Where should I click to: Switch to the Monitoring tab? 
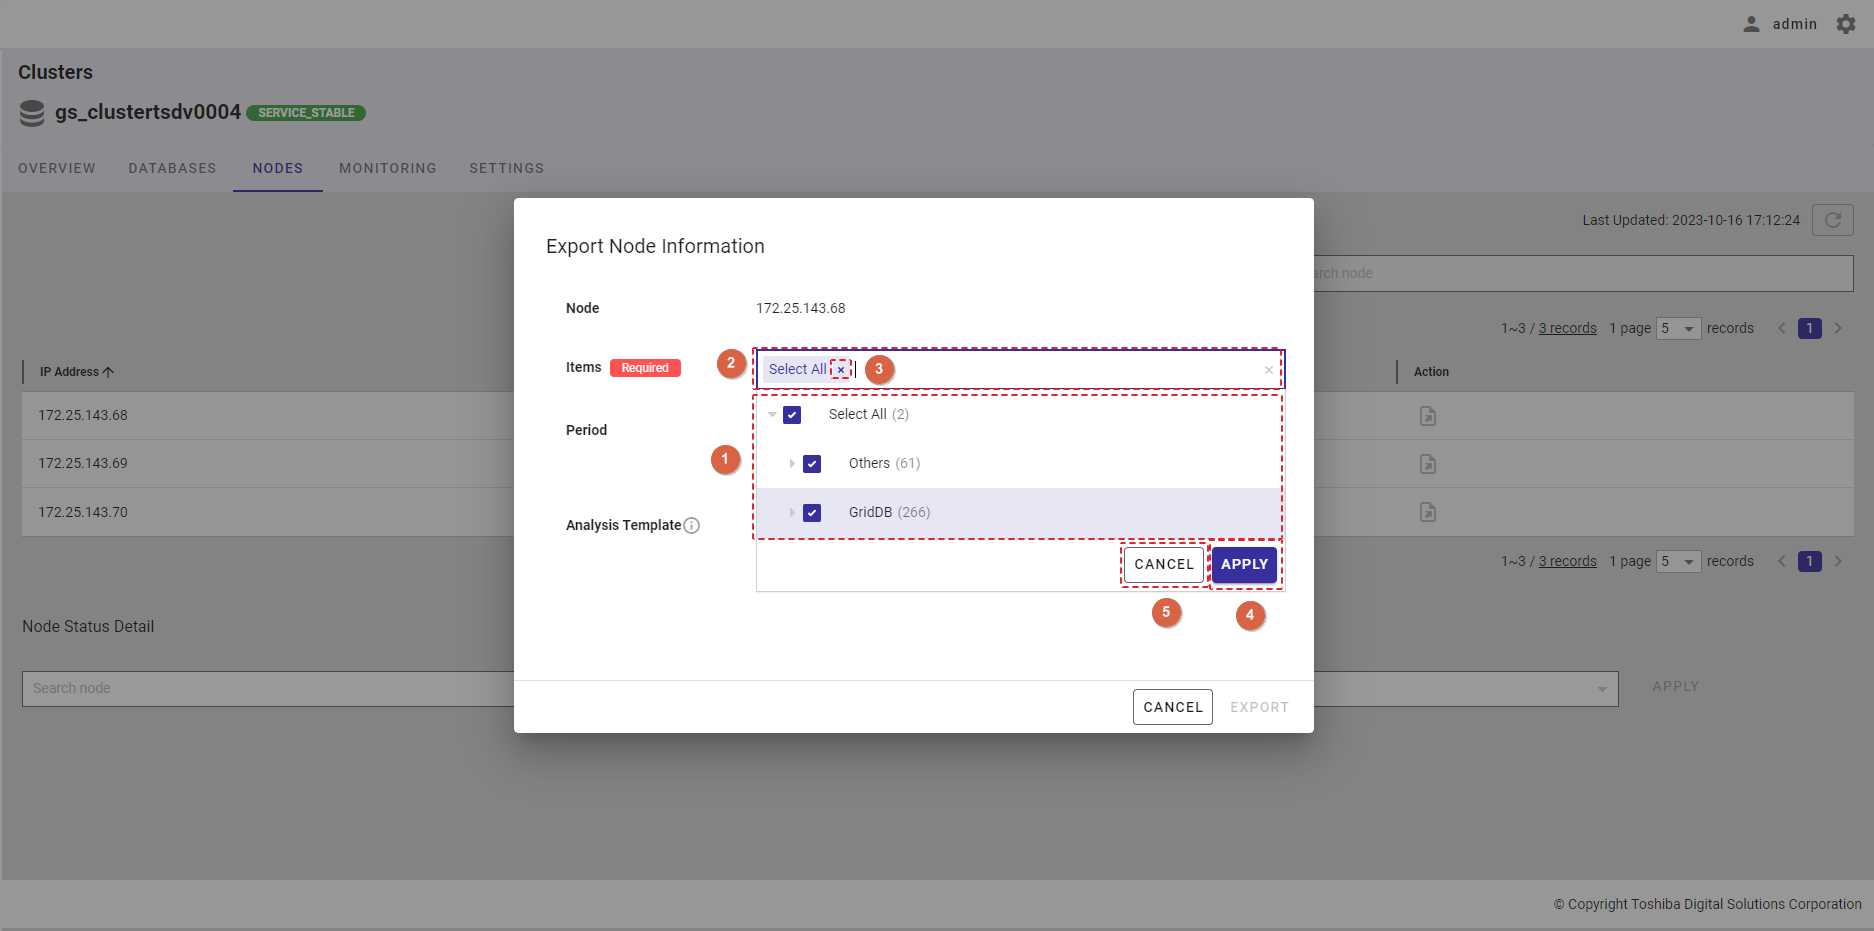387,168
